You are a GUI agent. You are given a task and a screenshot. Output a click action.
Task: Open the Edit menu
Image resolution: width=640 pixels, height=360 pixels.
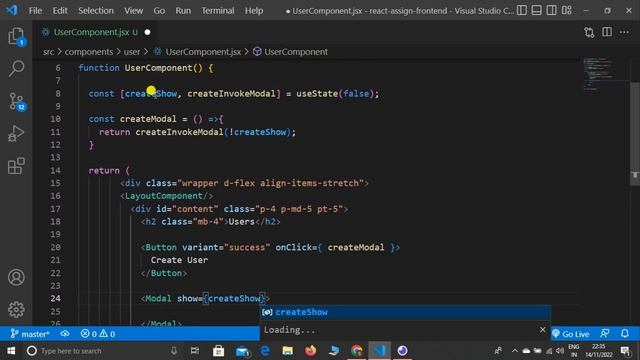(60, 11)
